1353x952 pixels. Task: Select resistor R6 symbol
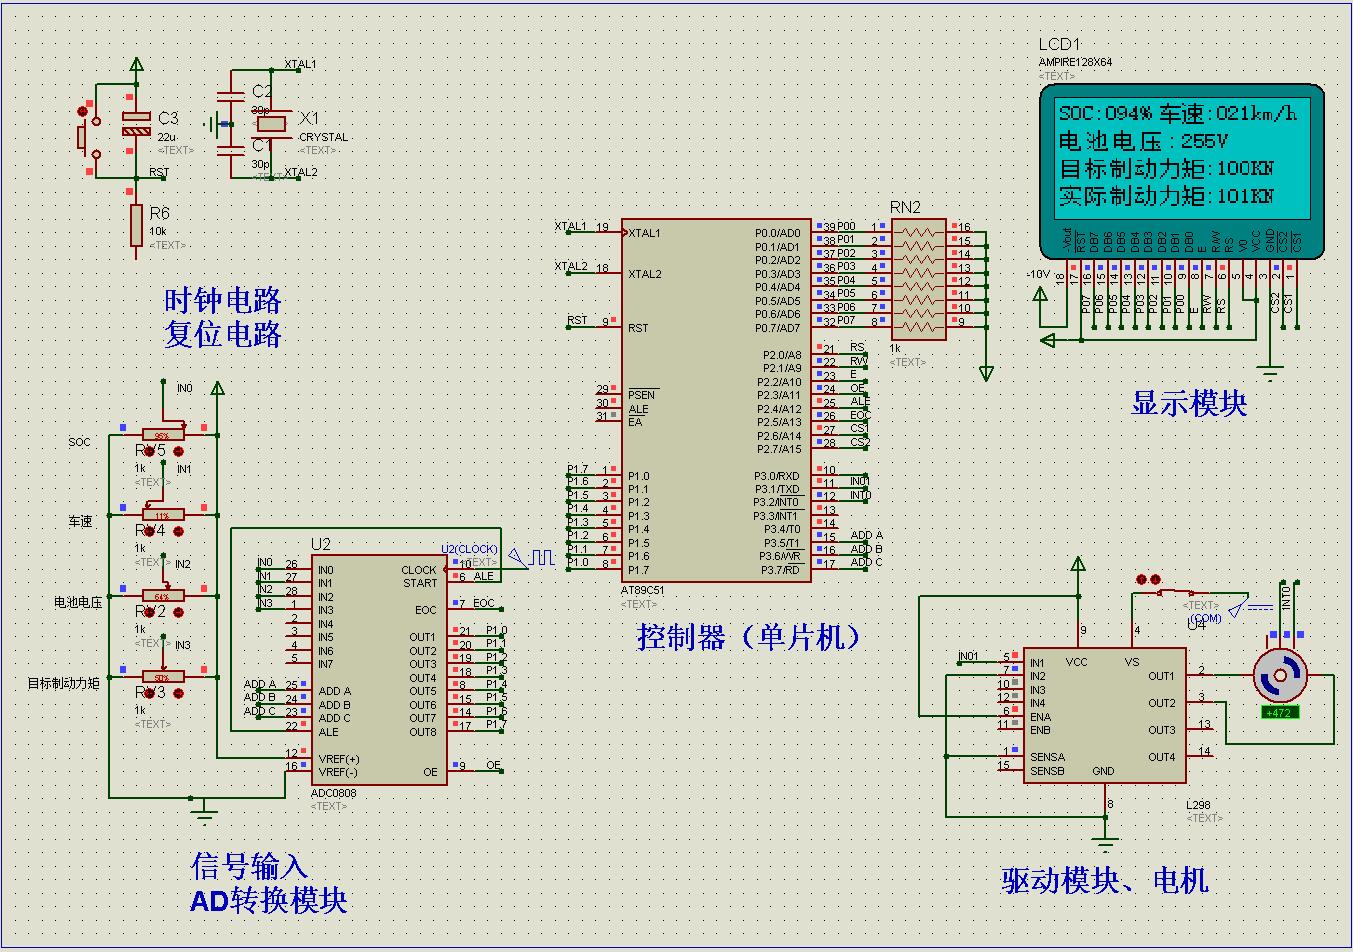coord(136,226)
